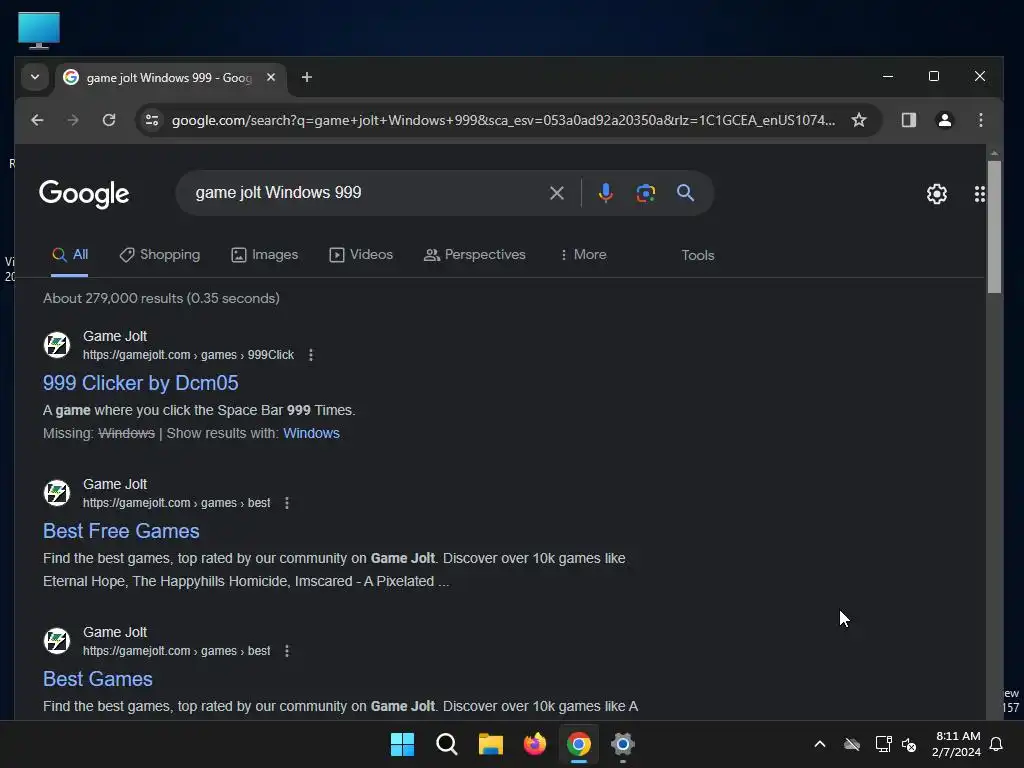Open the Google apps grid
The image size is (1024, 768).
coord(979,194)
